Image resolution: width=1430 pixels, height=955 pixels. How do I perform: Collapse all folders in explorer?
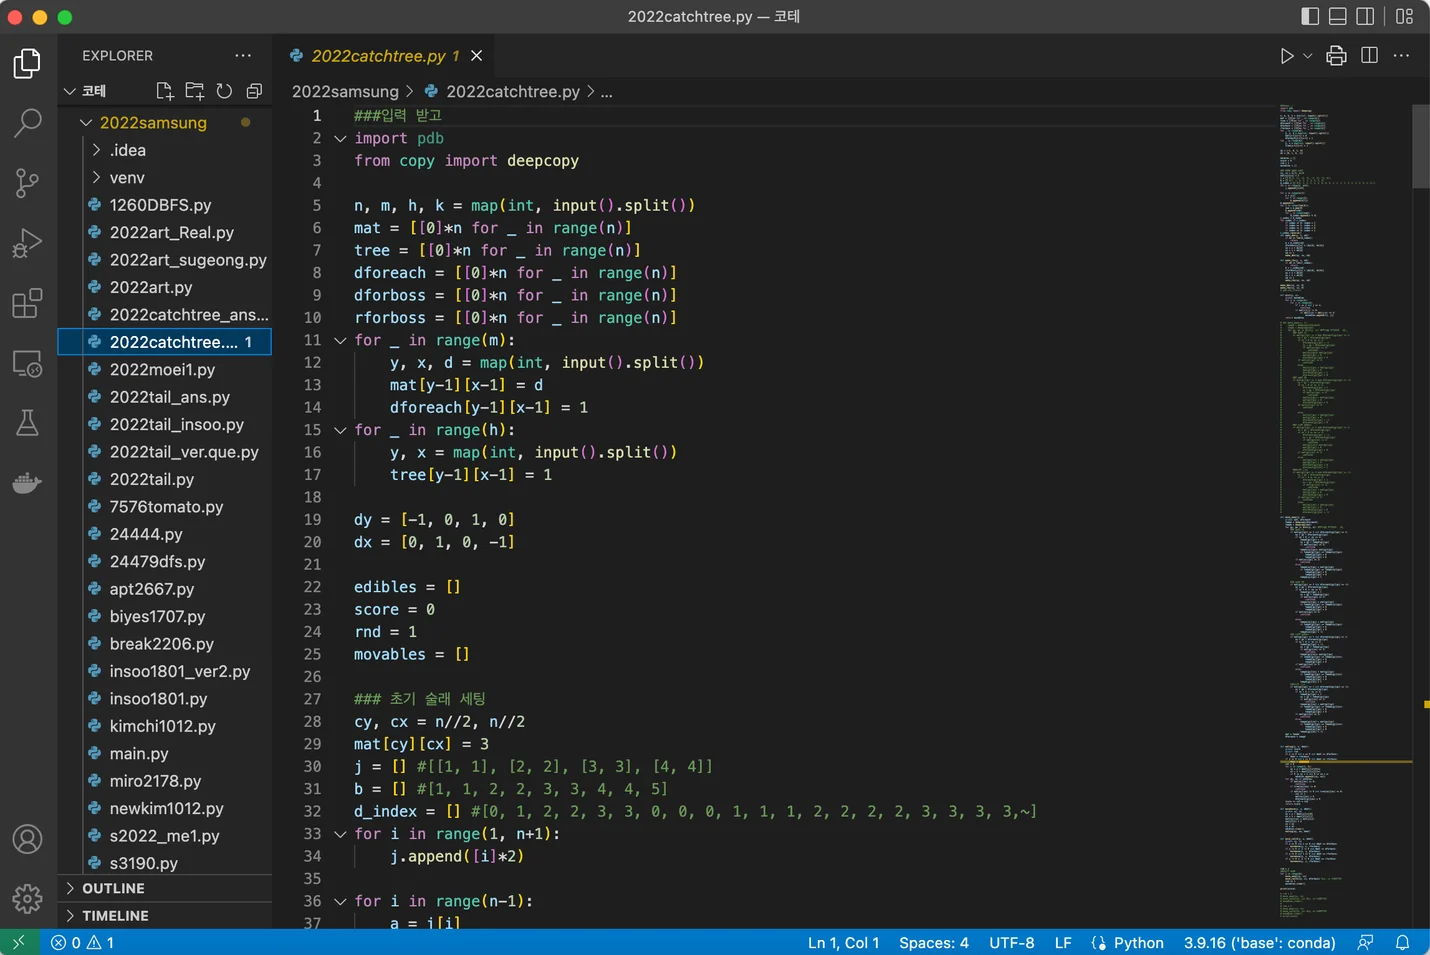pyautogui.click(x=254, y=91)
